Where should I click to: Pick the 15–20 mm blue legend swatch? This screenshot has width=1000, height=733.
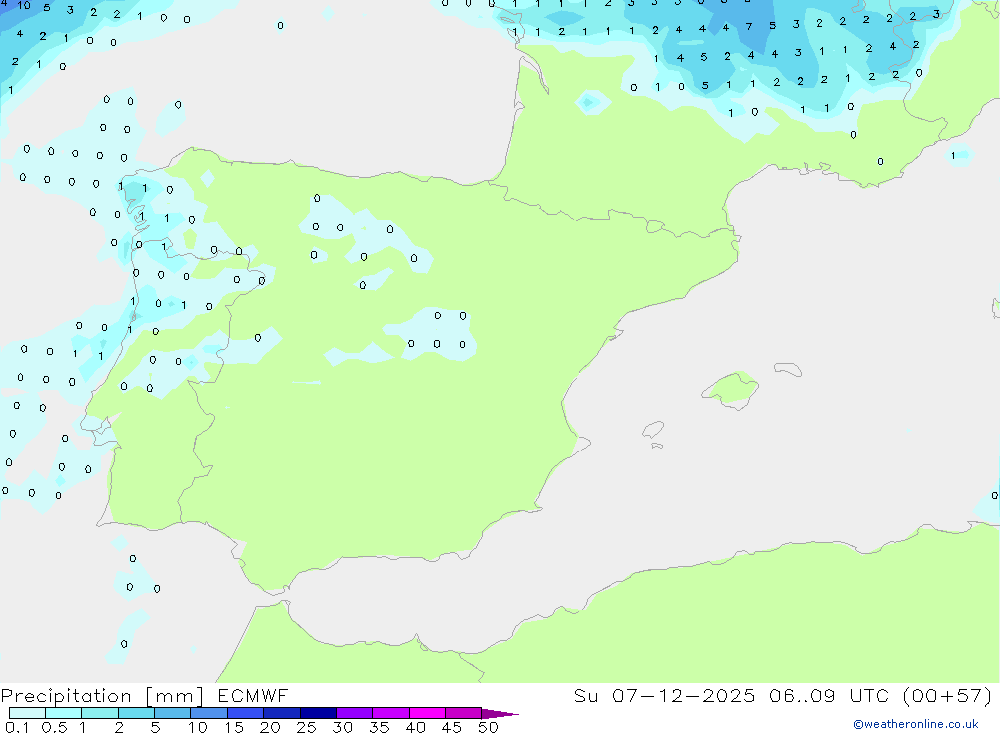pos(245,713)
